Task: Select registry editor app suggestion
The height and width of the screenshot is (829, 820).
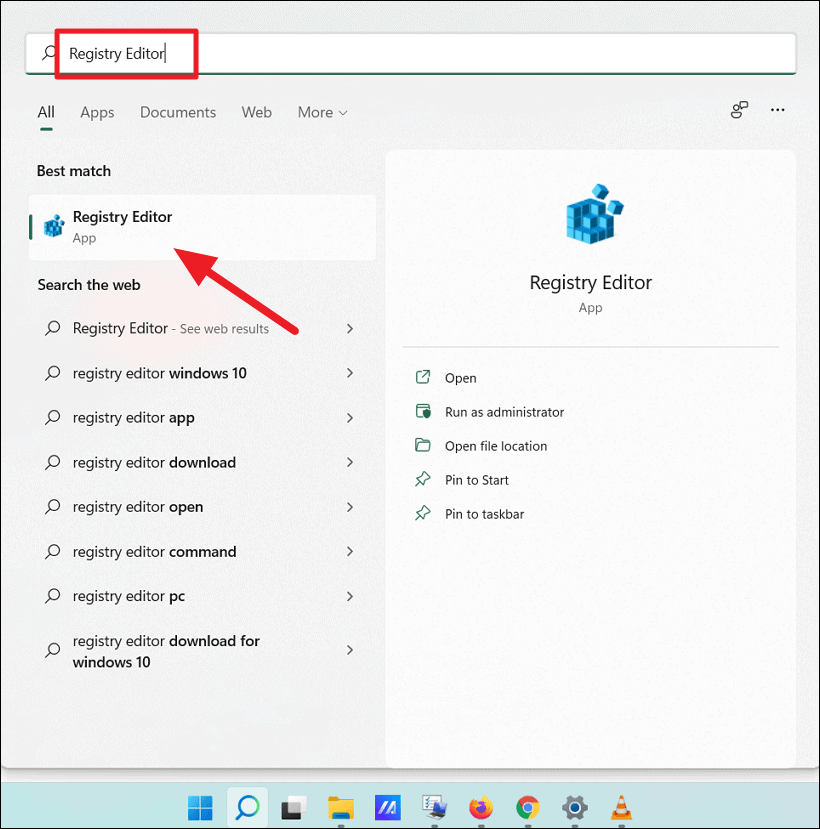Action: point(134,418)
